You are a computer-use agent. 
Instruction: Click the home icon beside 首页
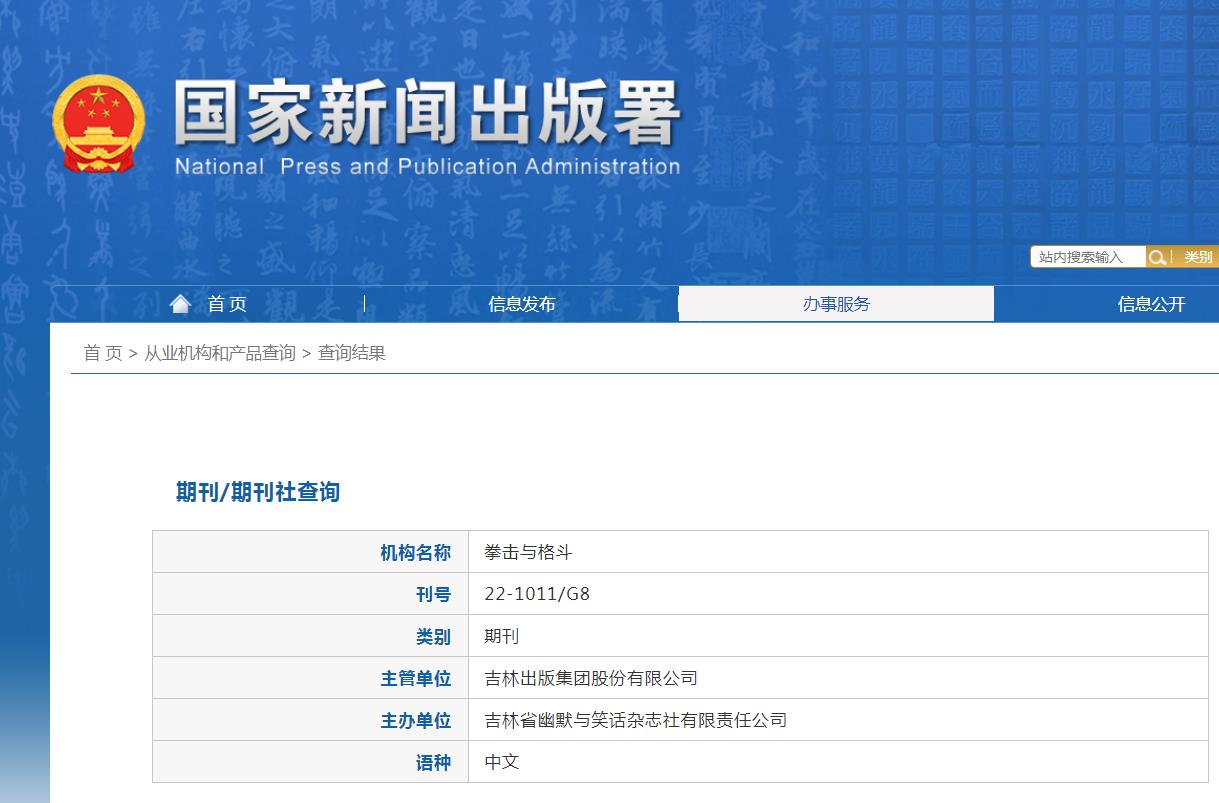(181, 302)
